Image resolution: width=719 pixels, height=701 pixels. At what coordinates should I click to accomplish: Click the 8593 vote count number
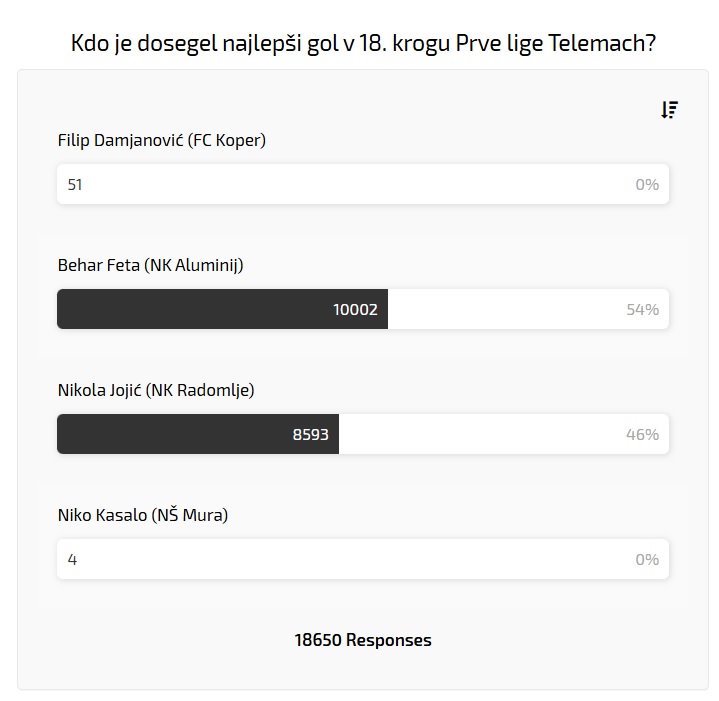point(310,435)
